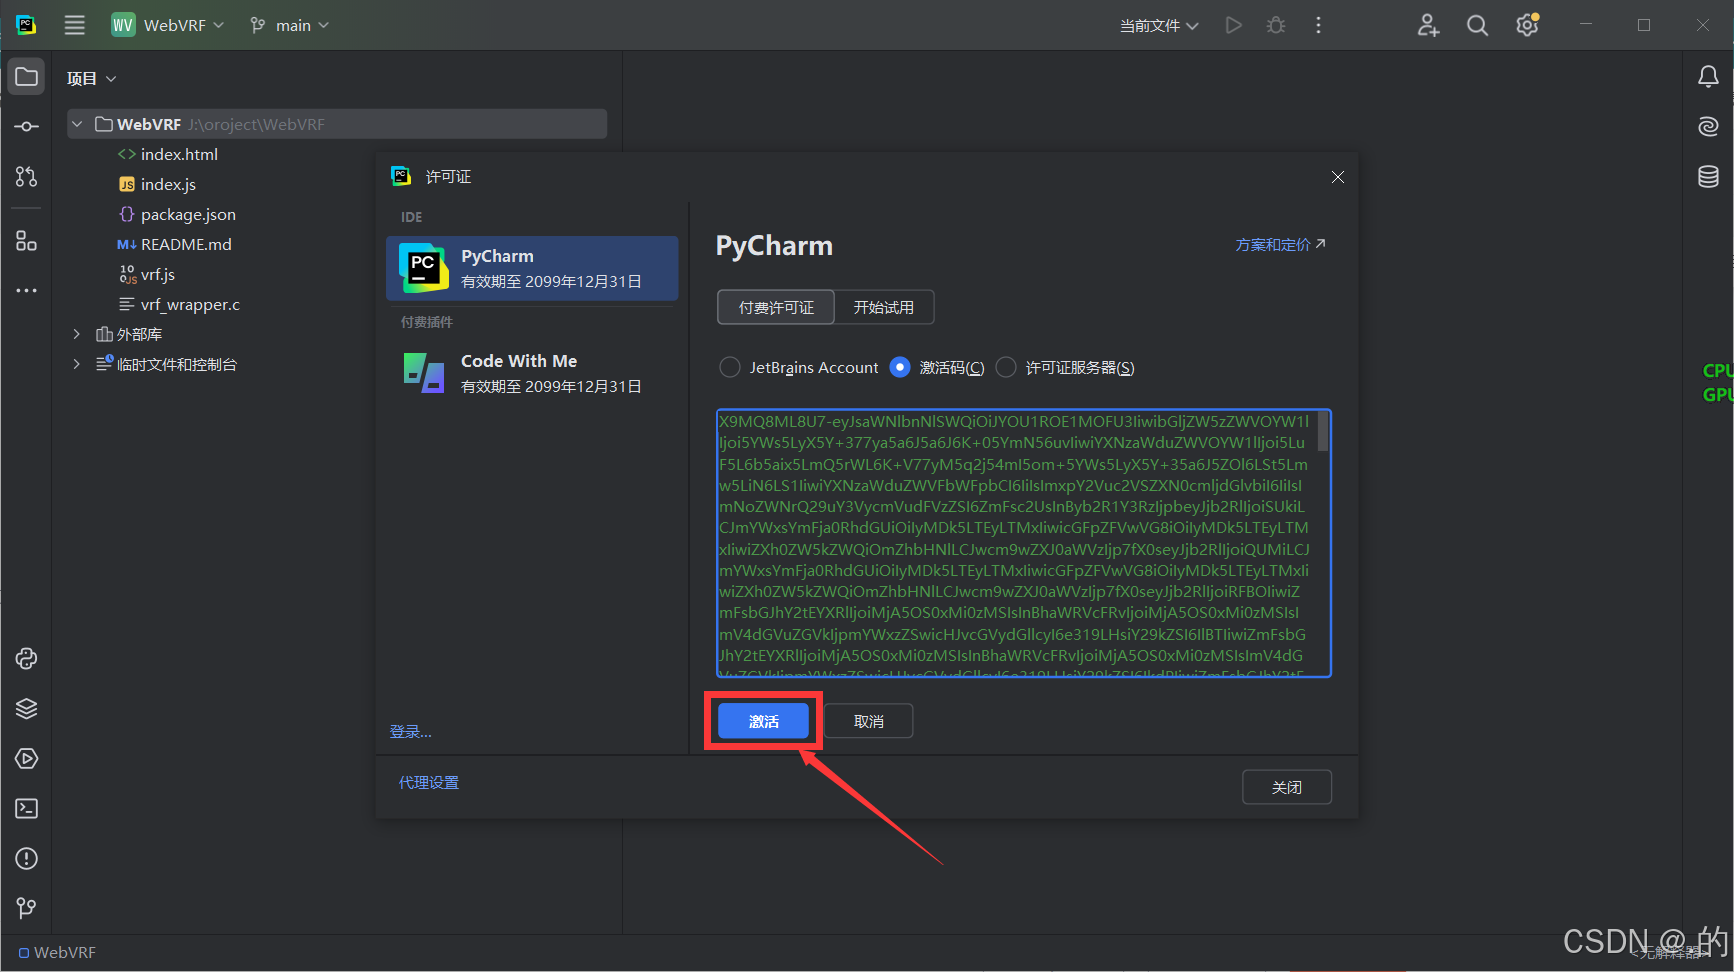Open the Git tool window

coord(27,908)
